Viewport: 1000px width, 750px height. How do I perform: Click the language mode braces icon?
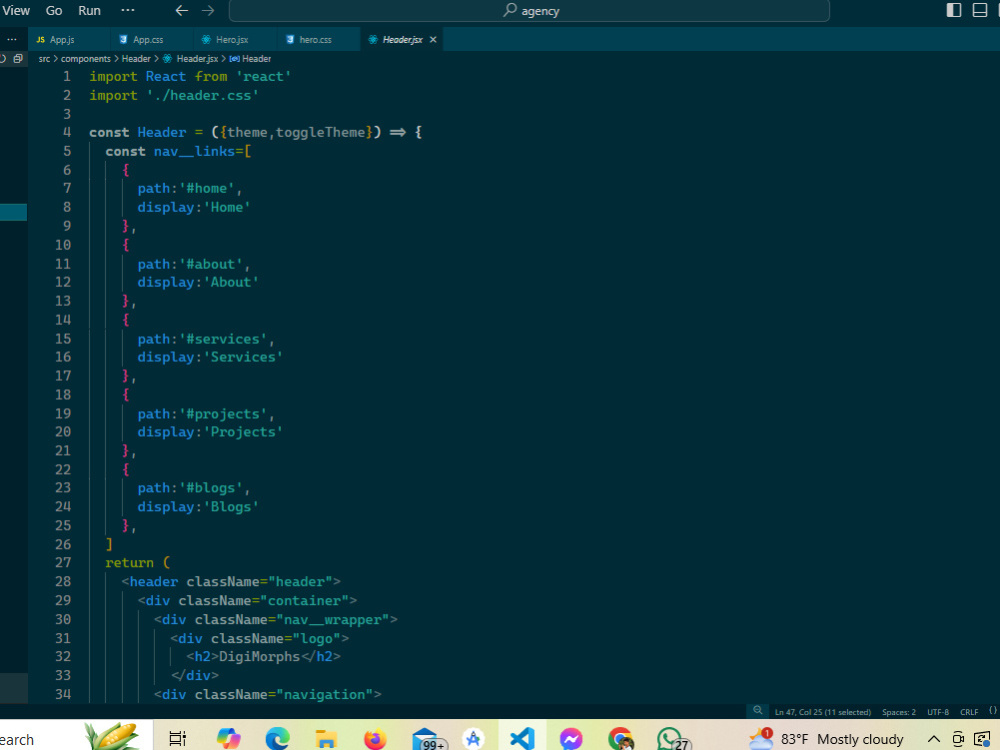point(992,711)
